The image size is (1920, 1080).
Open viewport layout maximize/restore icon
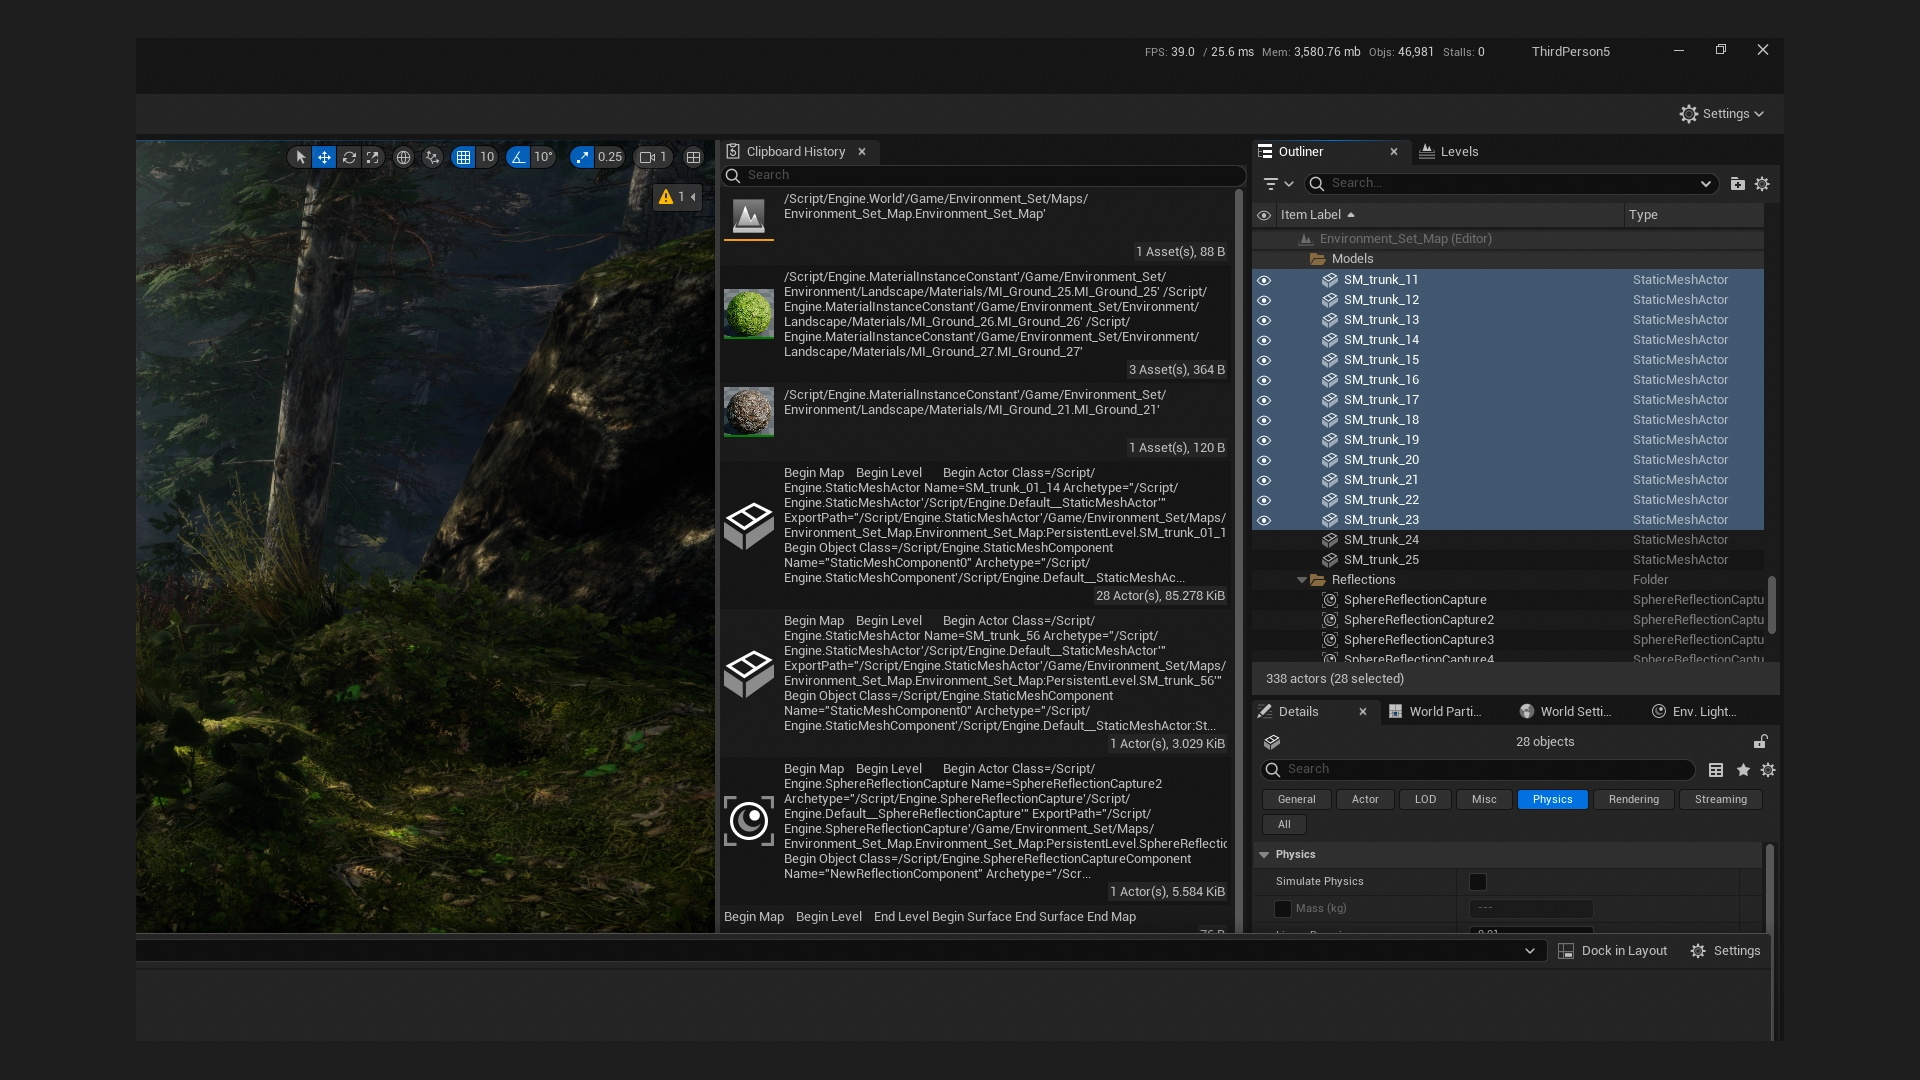point(693,157)
